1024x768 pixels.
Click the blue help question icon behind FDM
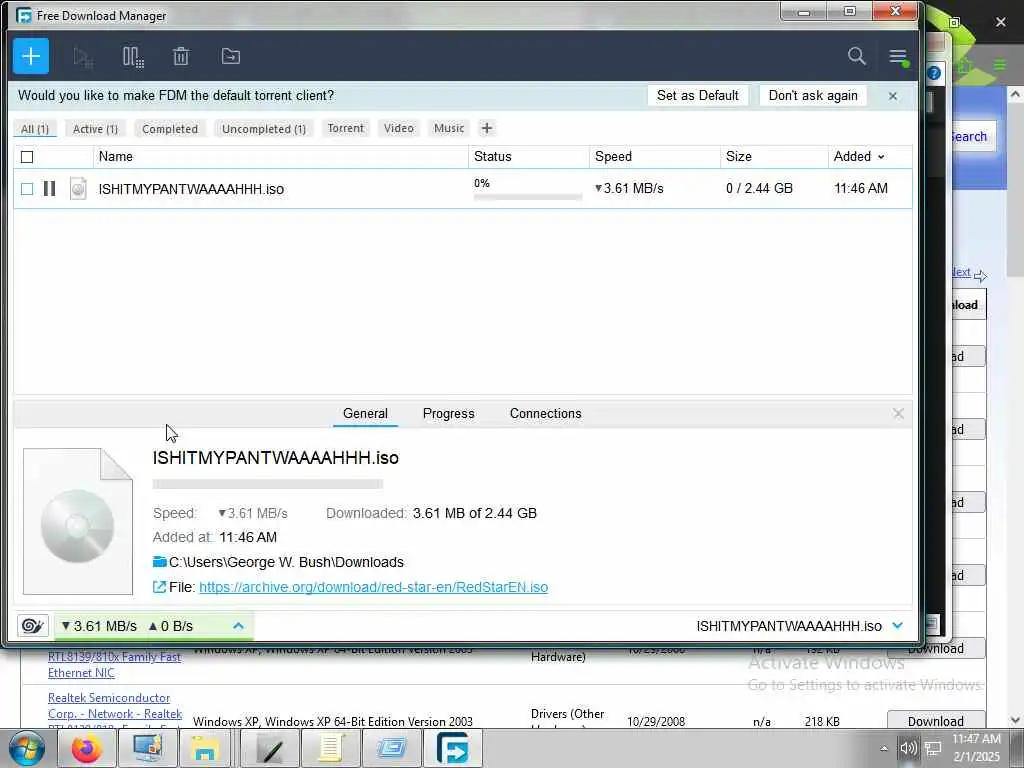point(934,72)
